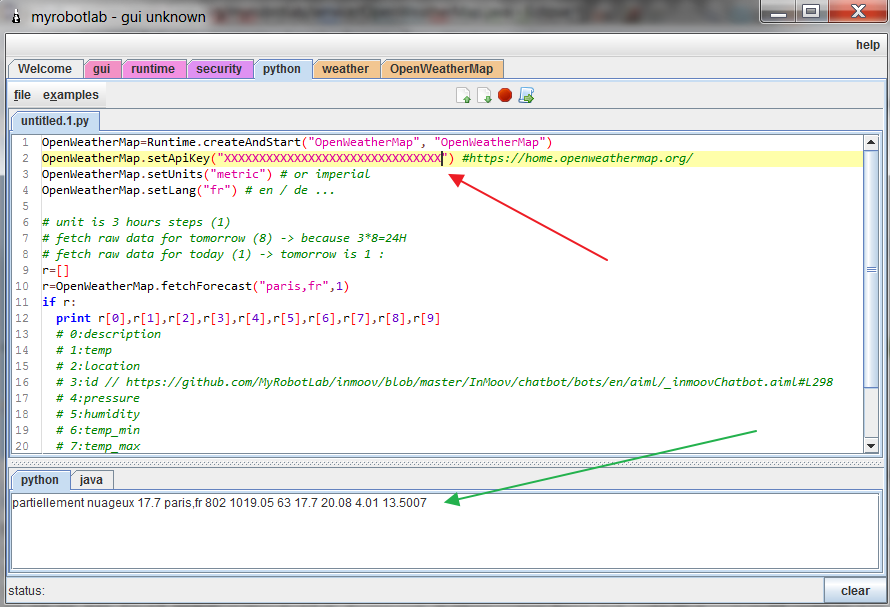Click scroll up arrow in code editor
890x607 pixels.
click(x=872, y=143)
